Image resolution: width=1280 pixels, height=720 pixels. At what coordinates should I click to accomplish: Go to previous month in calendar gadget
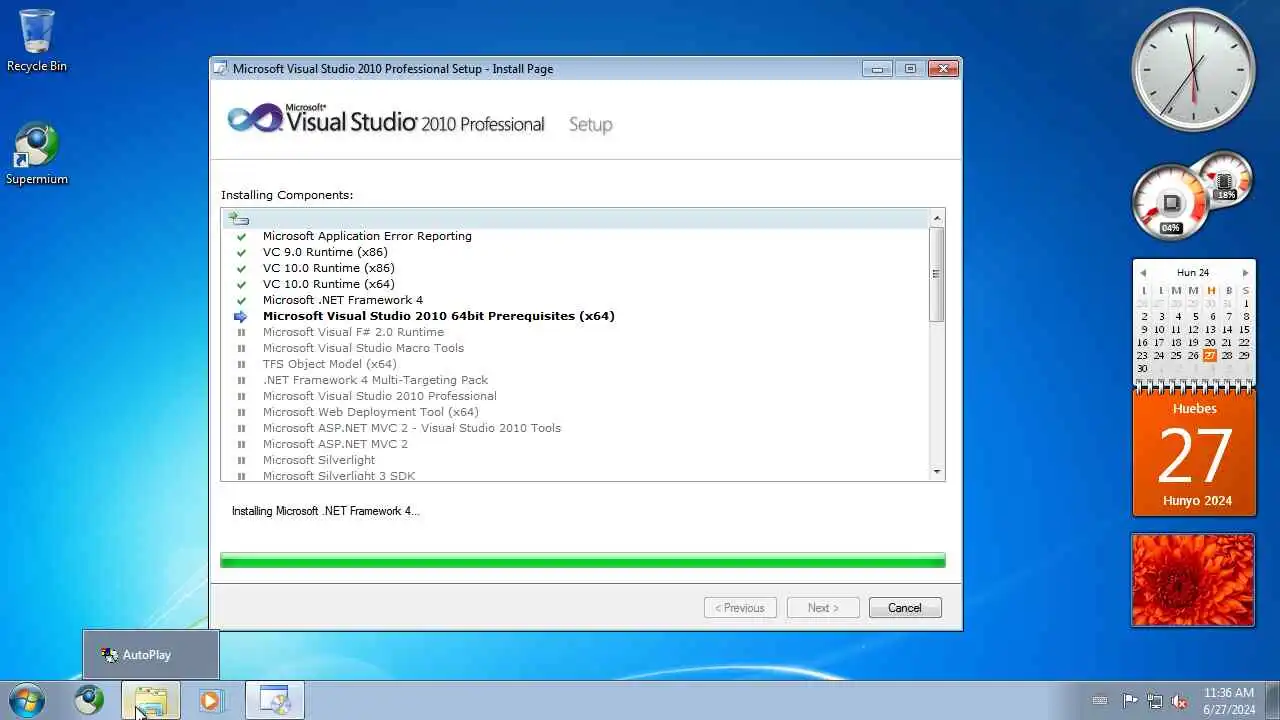click(1143, 273)
